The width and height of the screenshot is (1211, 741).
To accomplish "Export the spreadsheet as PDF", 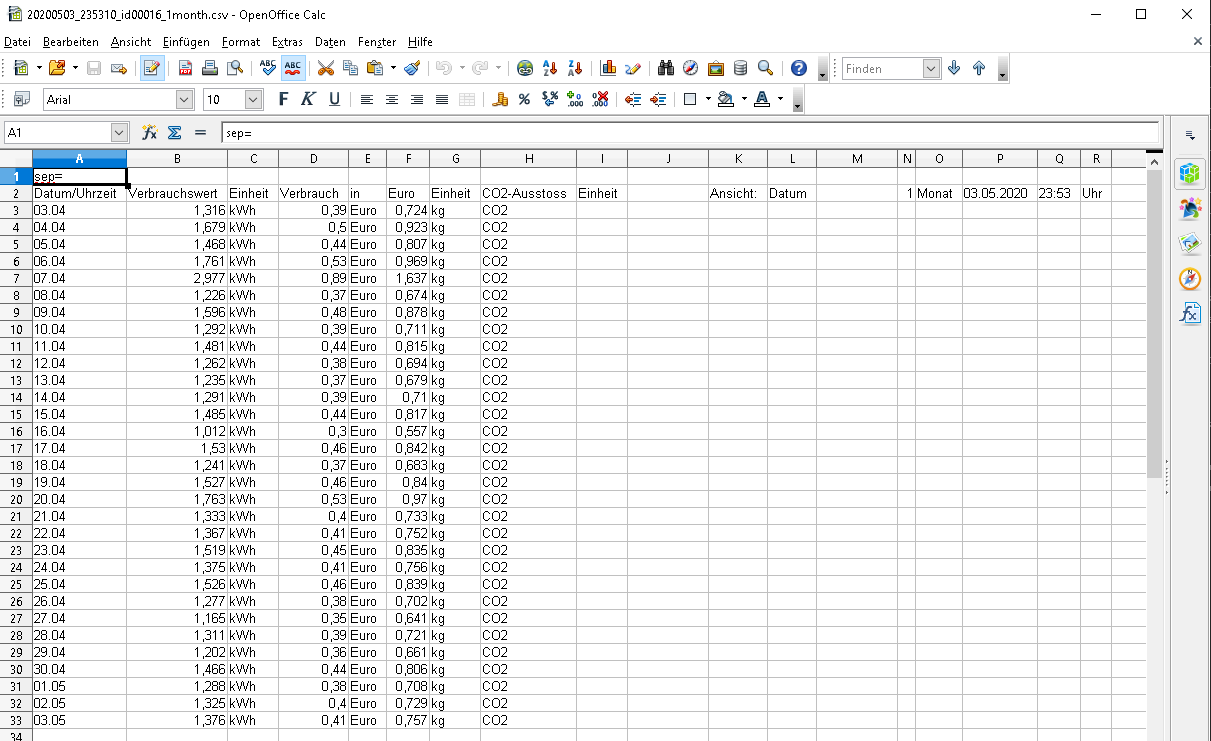I will pyautogui.click(x=185, y=68).
